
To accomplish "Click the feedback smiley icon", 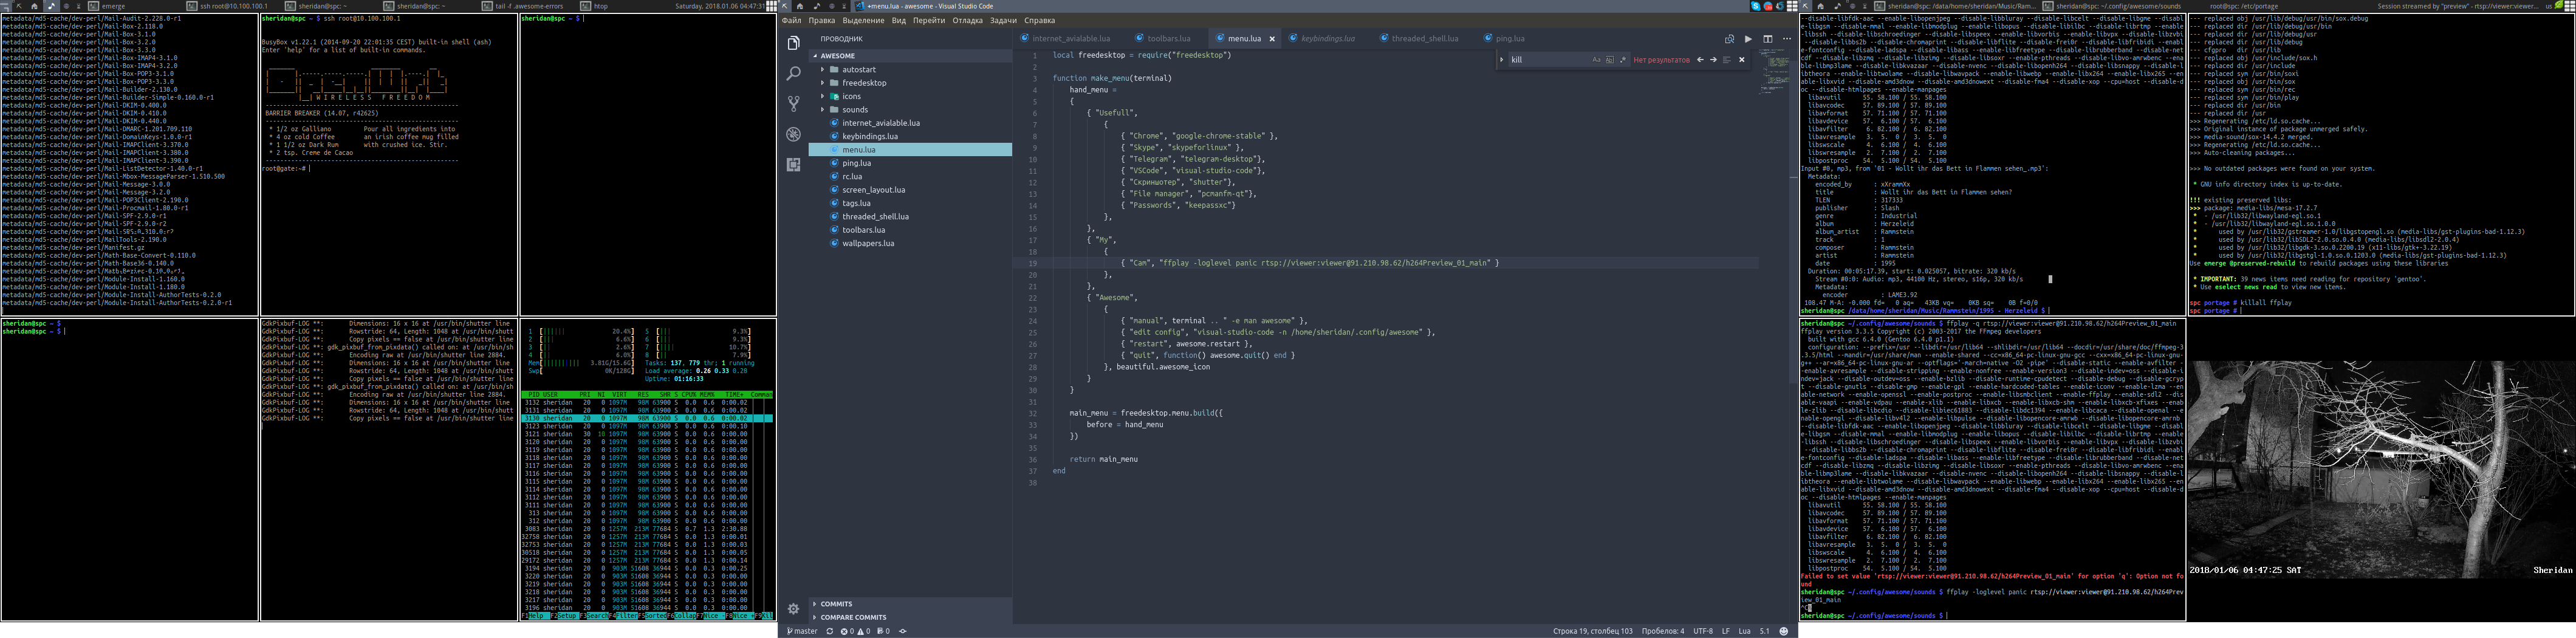I will tap(1783, 631).
